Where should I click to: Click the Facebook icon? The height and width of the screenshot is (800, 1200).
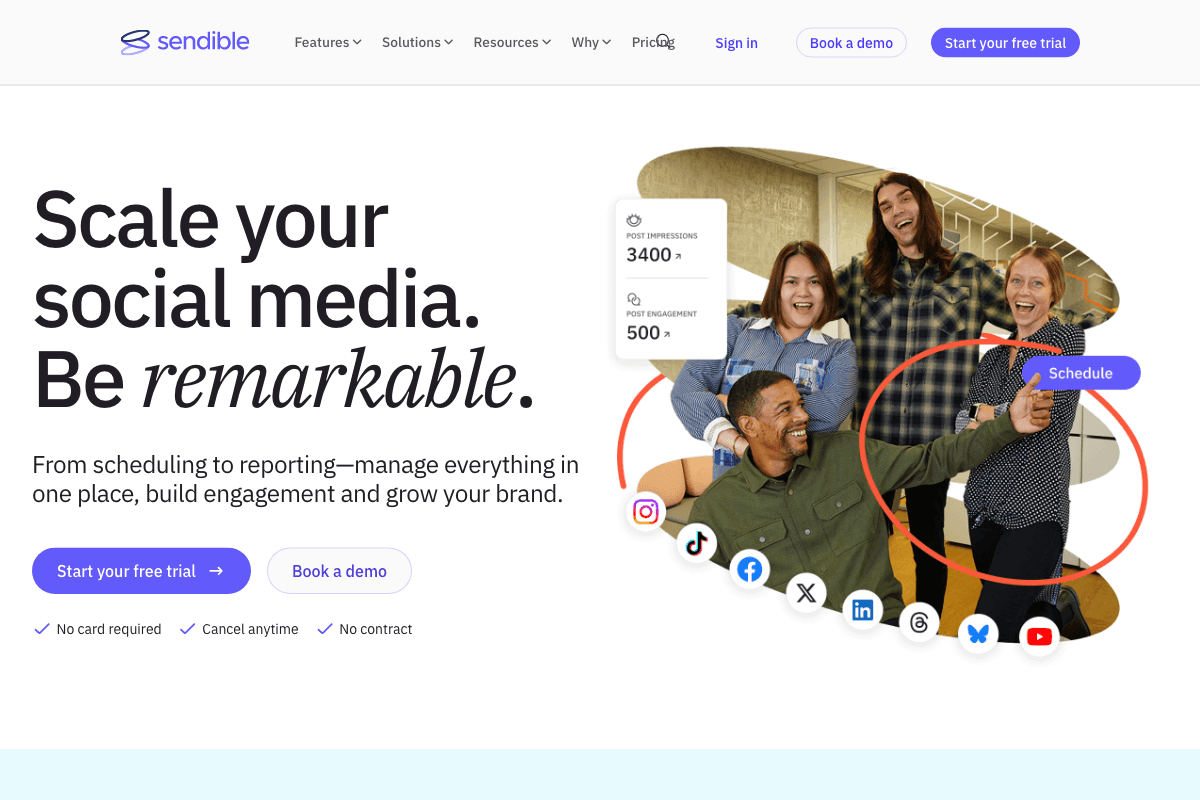[749, 569]
